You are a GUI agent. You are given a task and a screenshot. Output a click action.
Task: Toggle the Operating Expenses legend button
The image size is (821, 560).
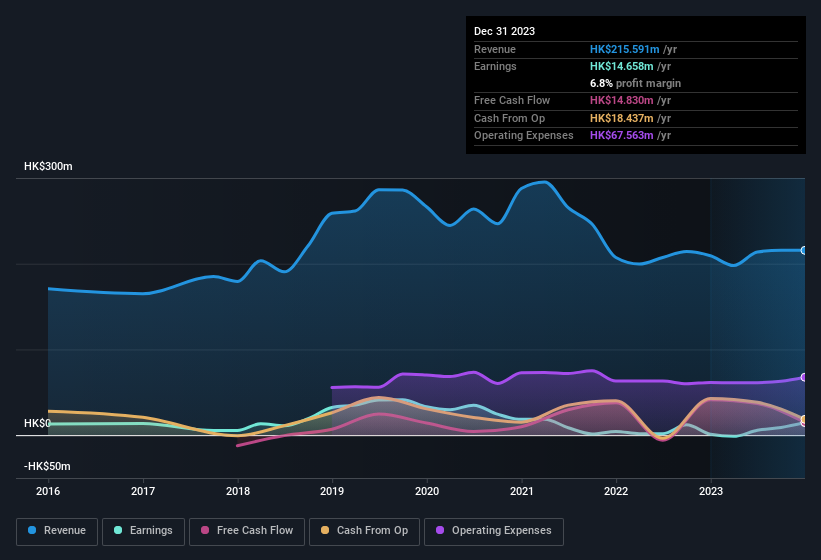[494, 531]
